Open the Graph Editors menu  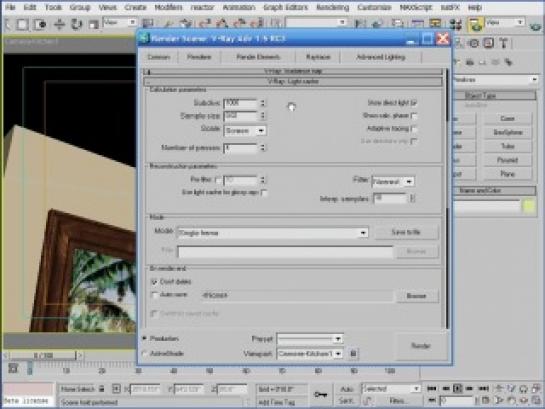[x=286, y=7]
